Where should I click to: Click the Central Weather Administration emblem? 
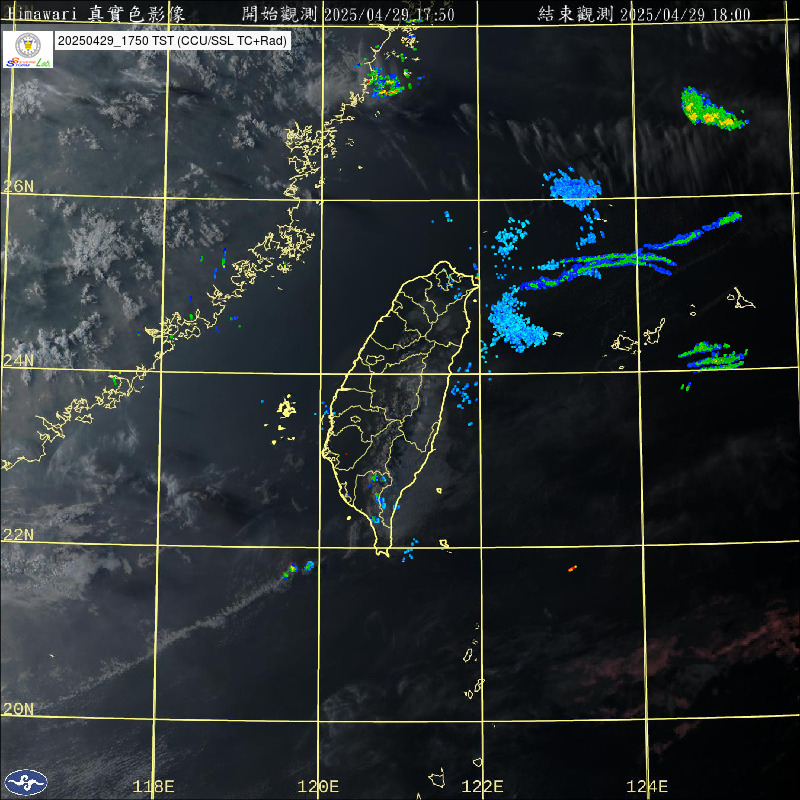26,782
